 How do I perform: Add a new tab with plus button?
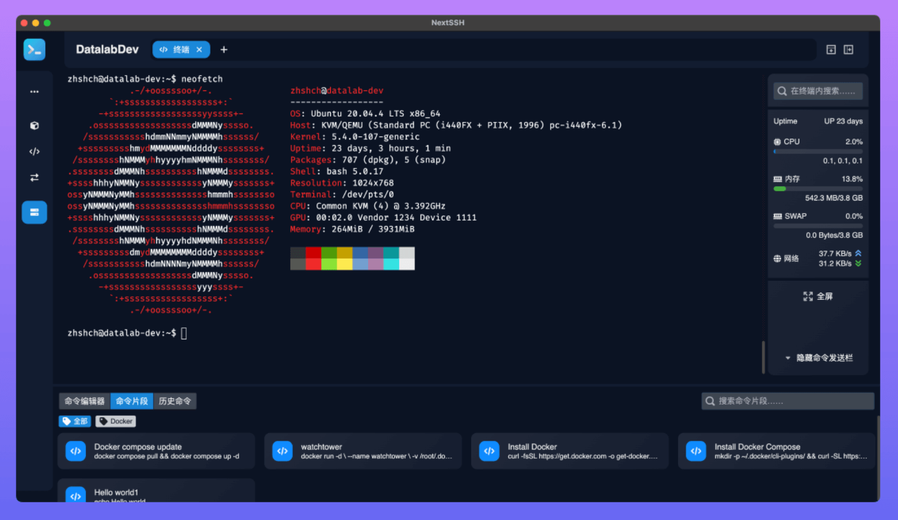point(224,49)
